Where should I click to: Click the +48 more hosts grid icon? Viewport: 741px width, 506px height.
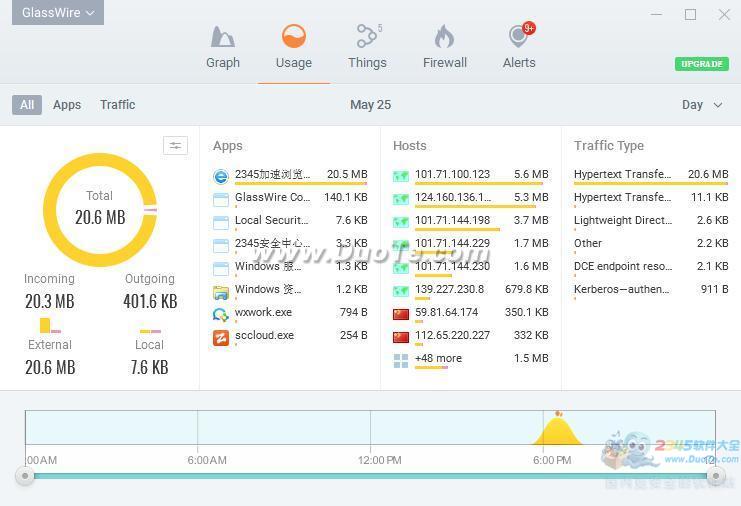(x=401, y=361)
